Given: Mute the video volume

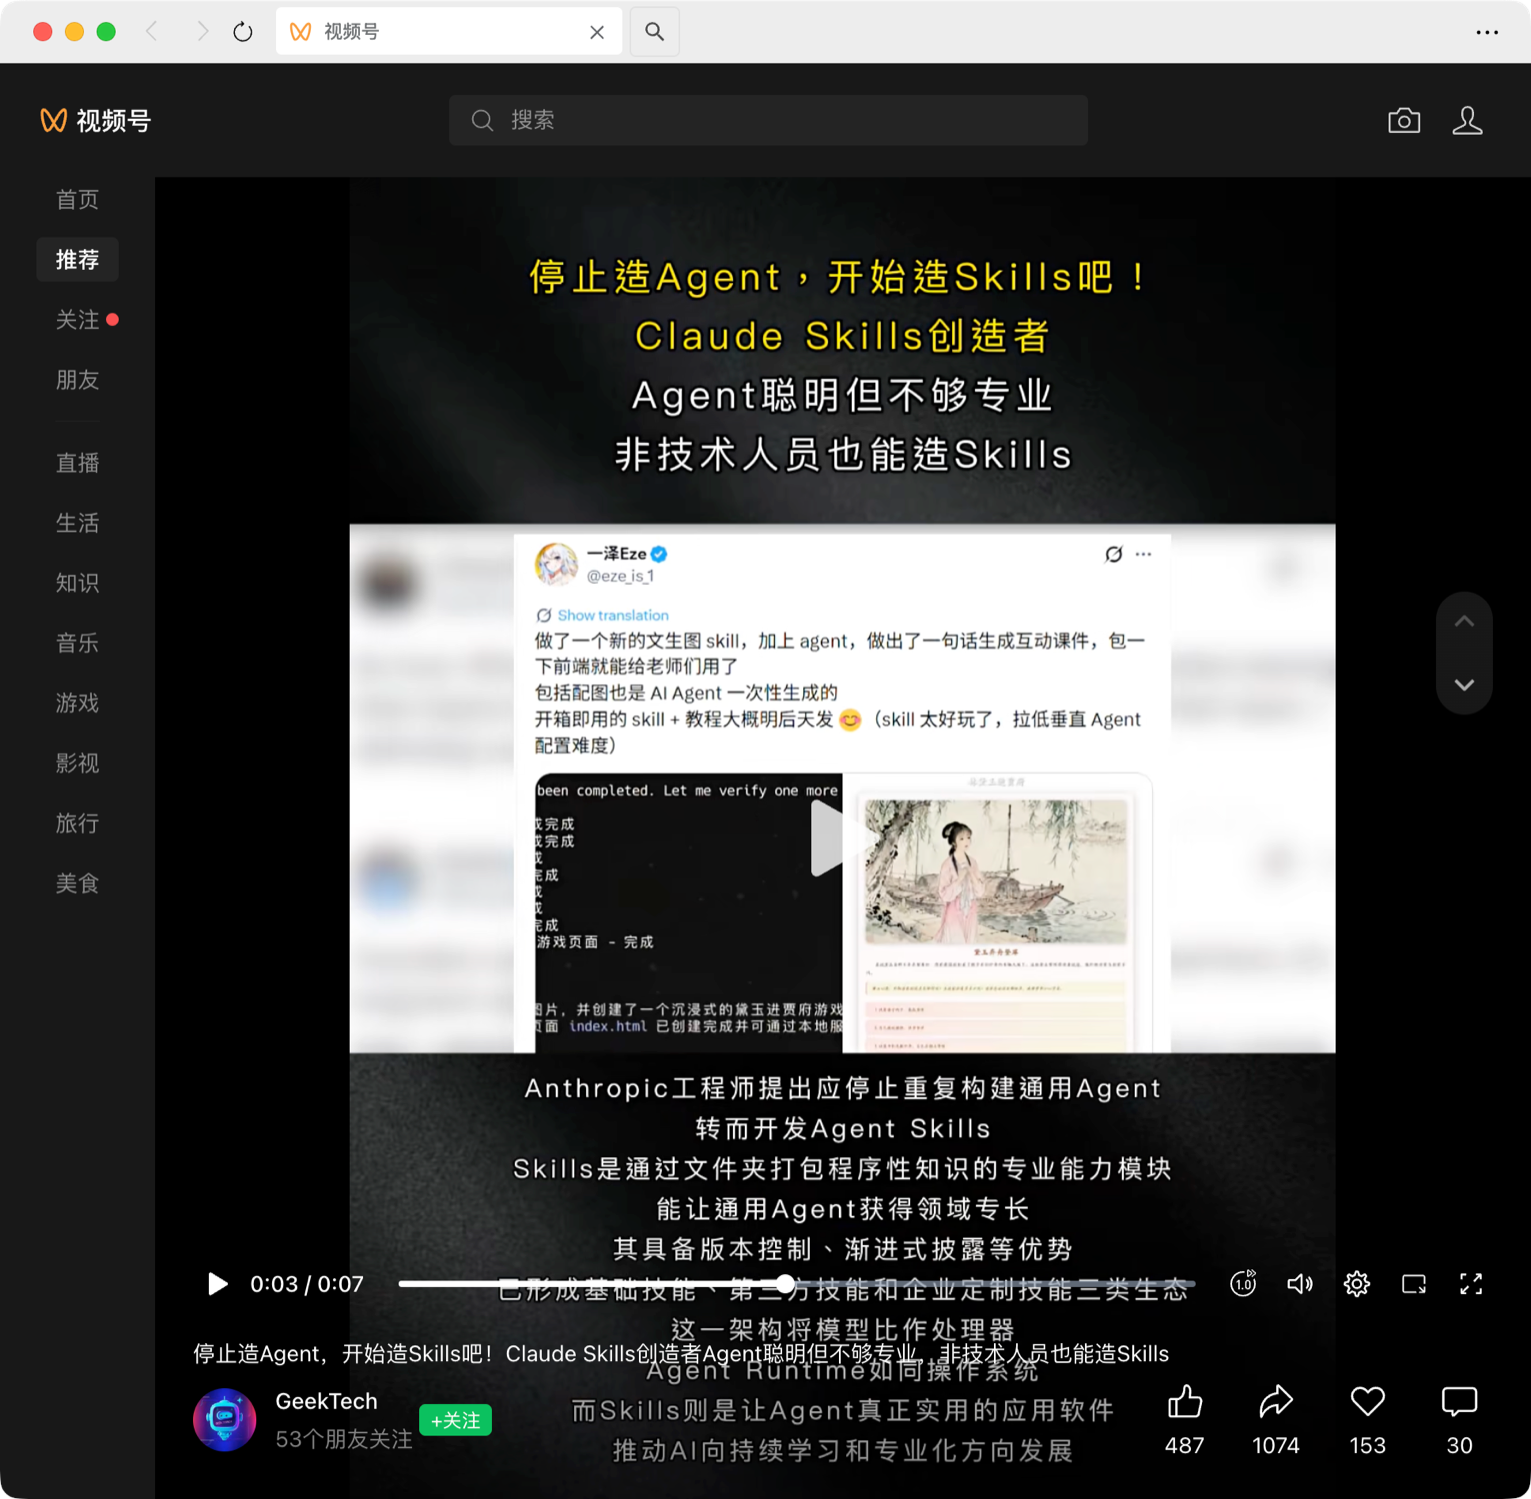Looking at the screenshot, I should pos(1300,1284).
